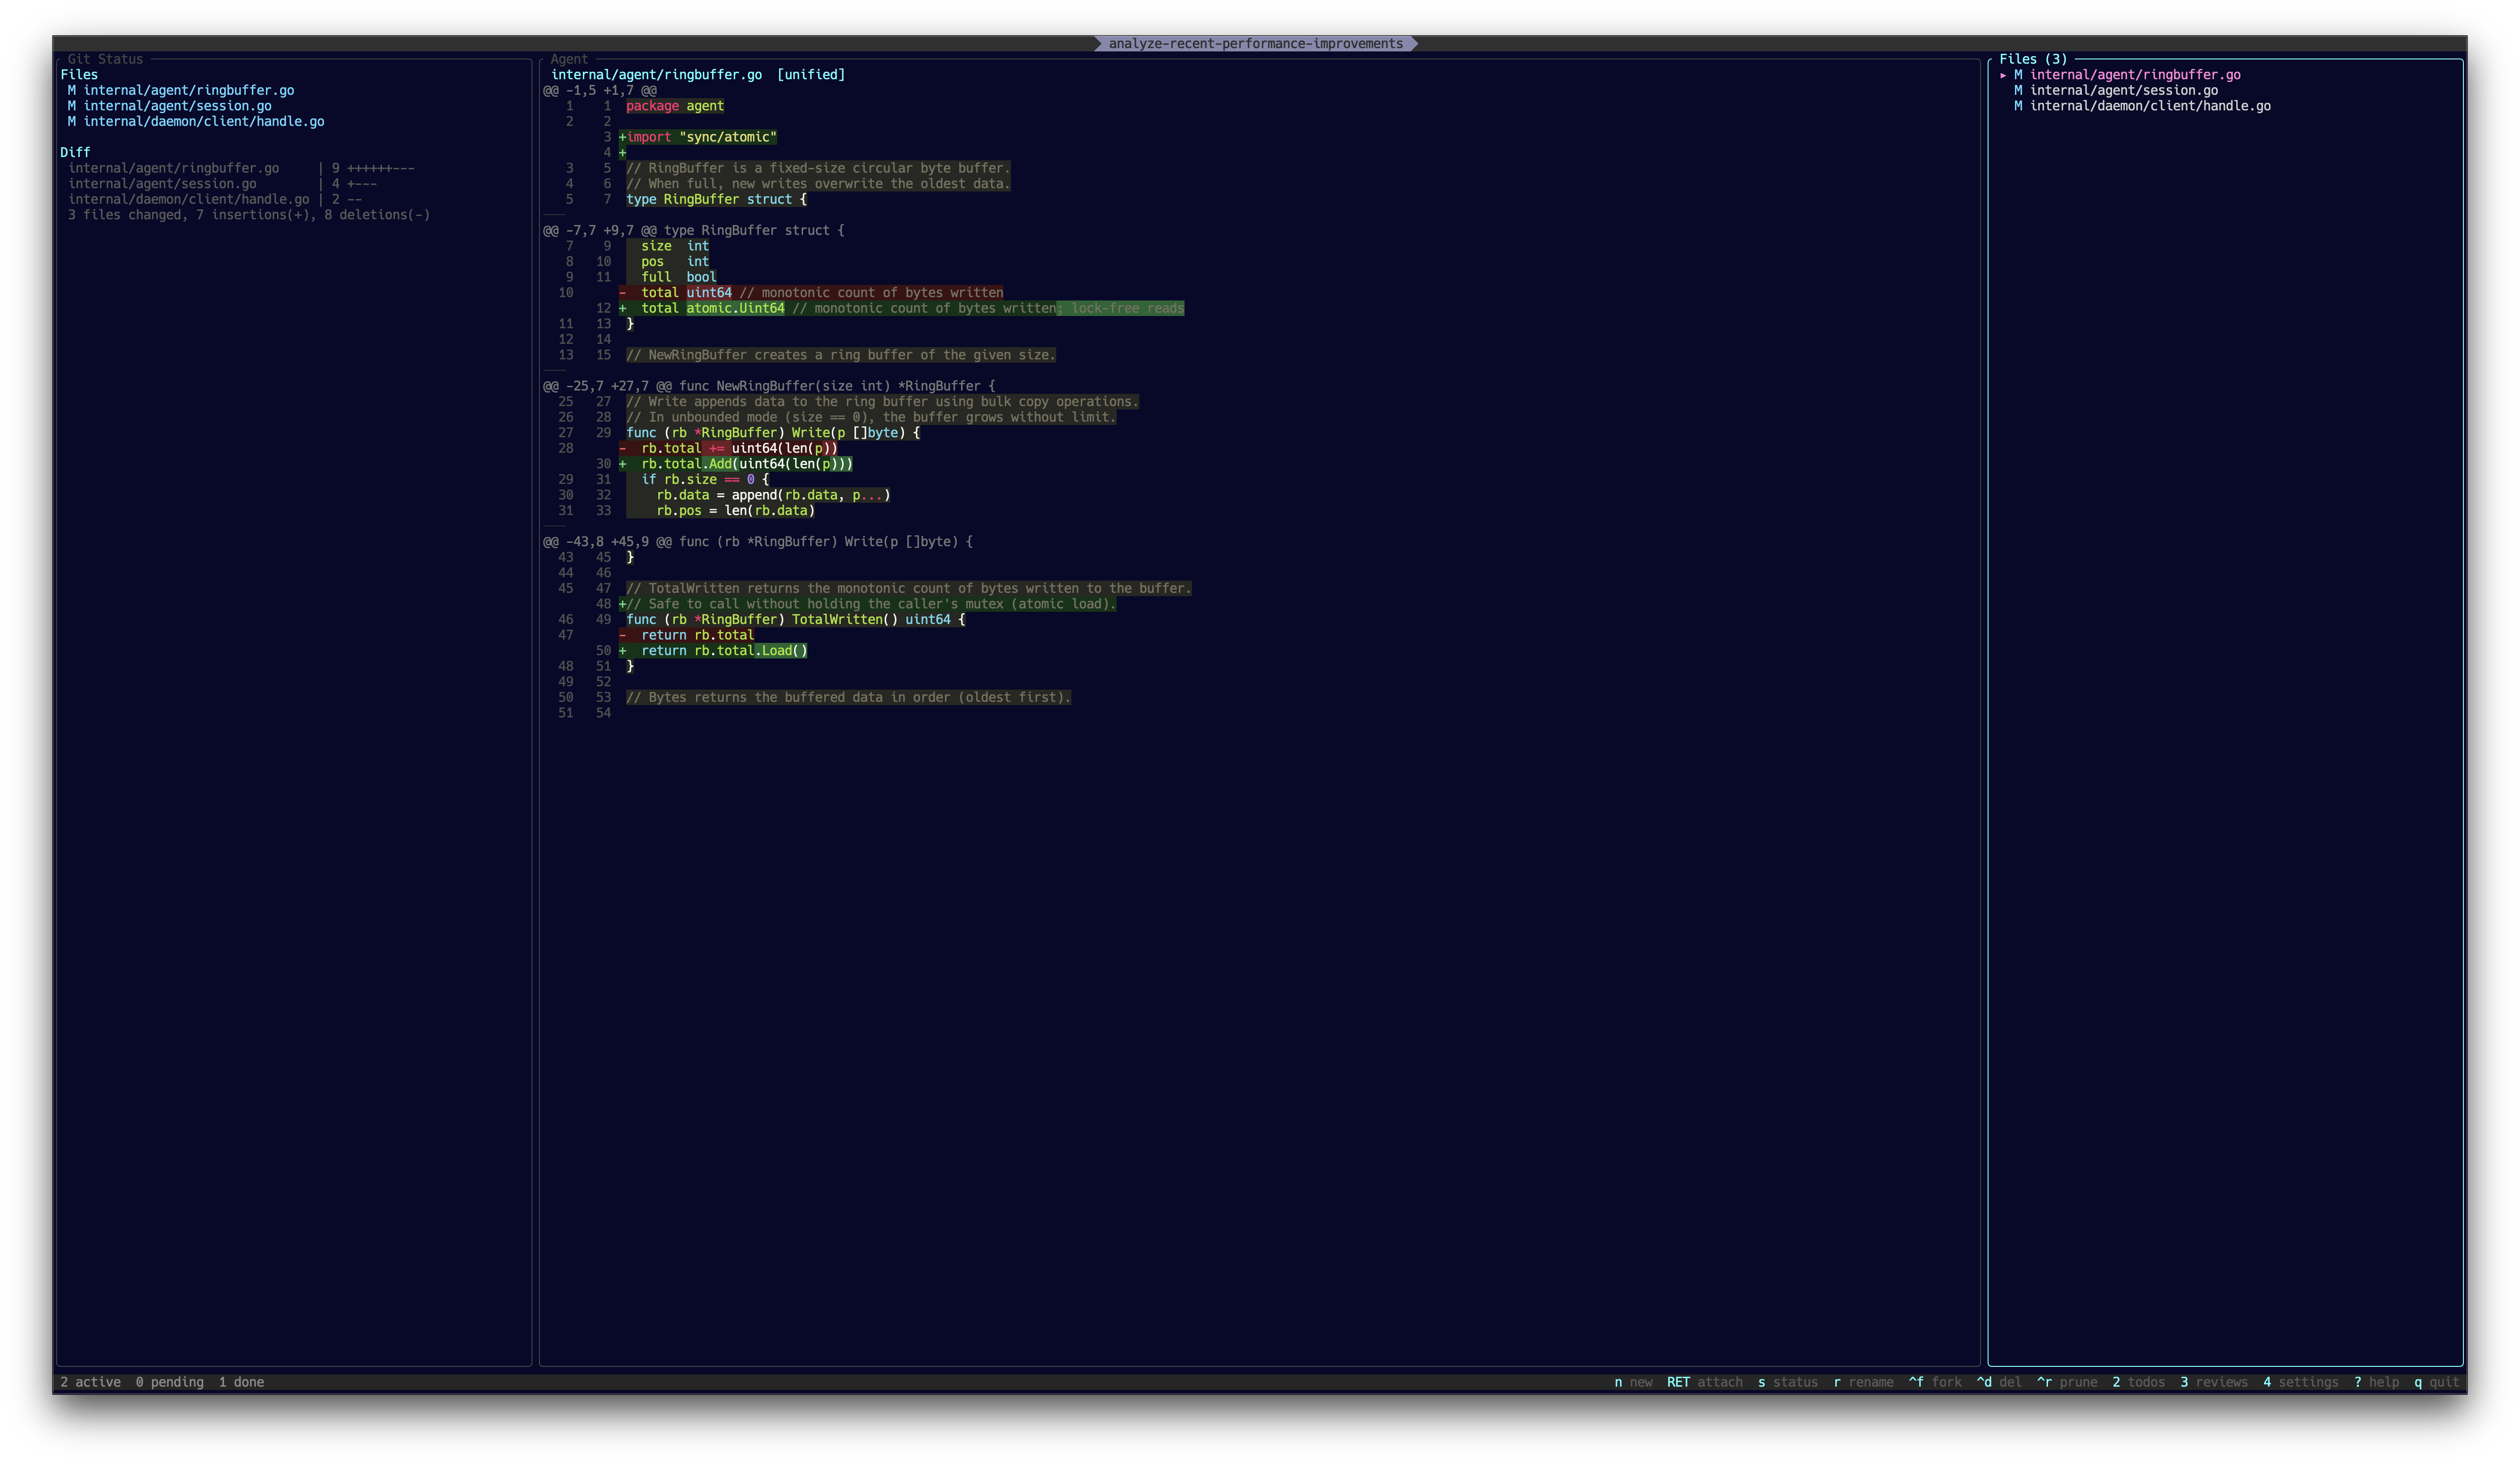Click the added 'return rb.total.Load()' line
Screen dimensions: 2520x1464
(713, 651)
